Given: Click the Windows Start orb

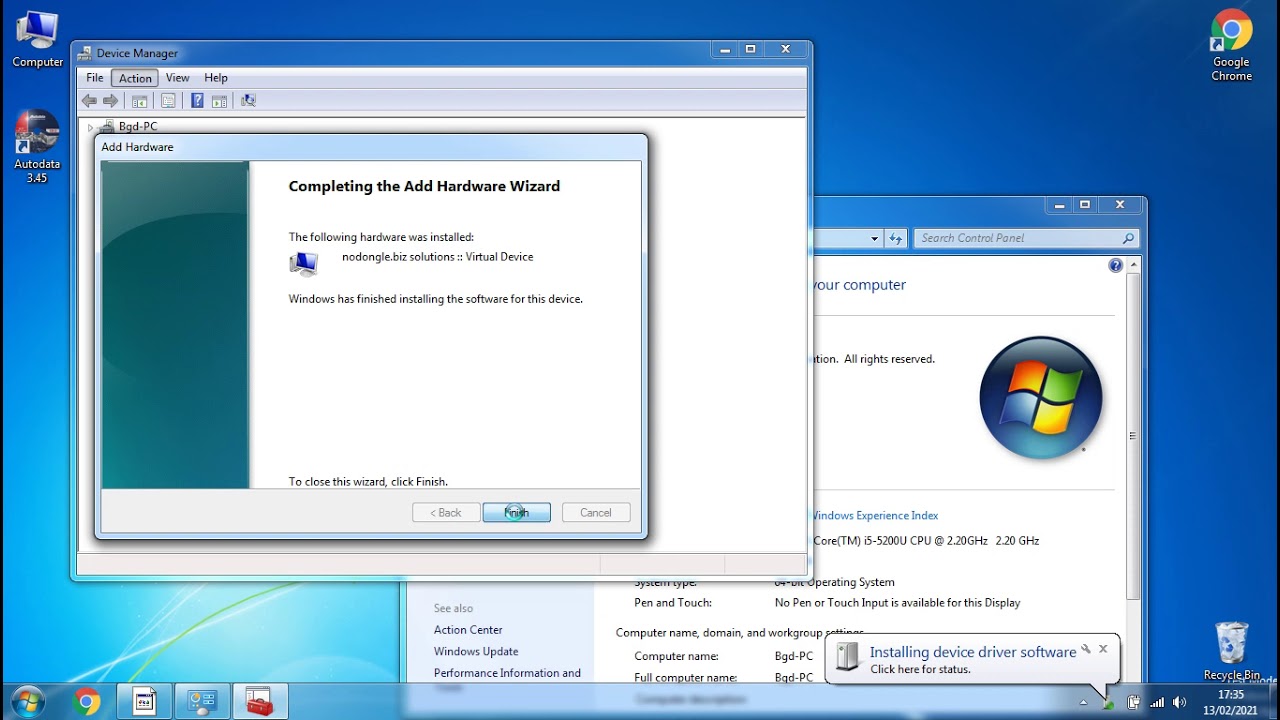Looking at the screenshot, I should click(27, 701).
